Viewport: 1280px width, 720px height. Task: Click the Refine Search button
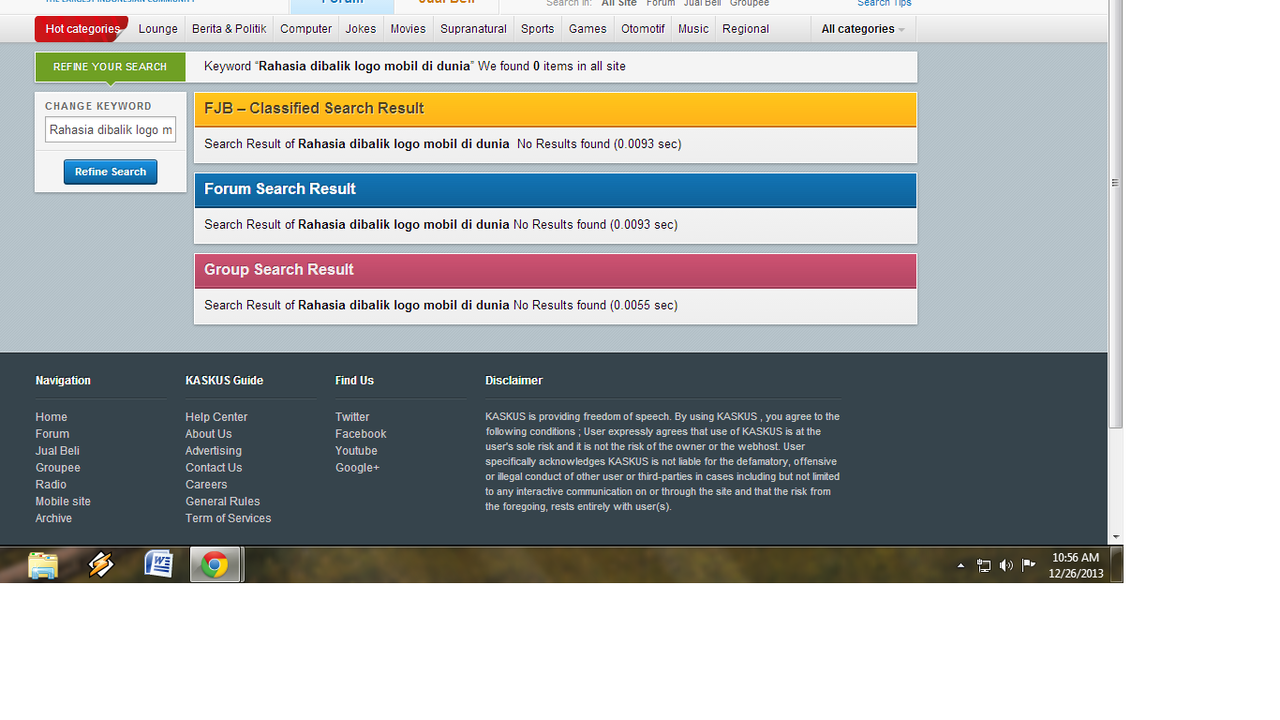110,172
